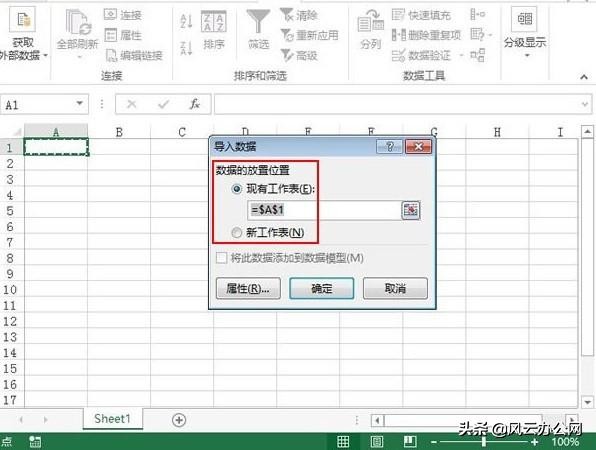596x450 pixels.
Task: Select the New Worksheet radio option
Action: [236, 232]
